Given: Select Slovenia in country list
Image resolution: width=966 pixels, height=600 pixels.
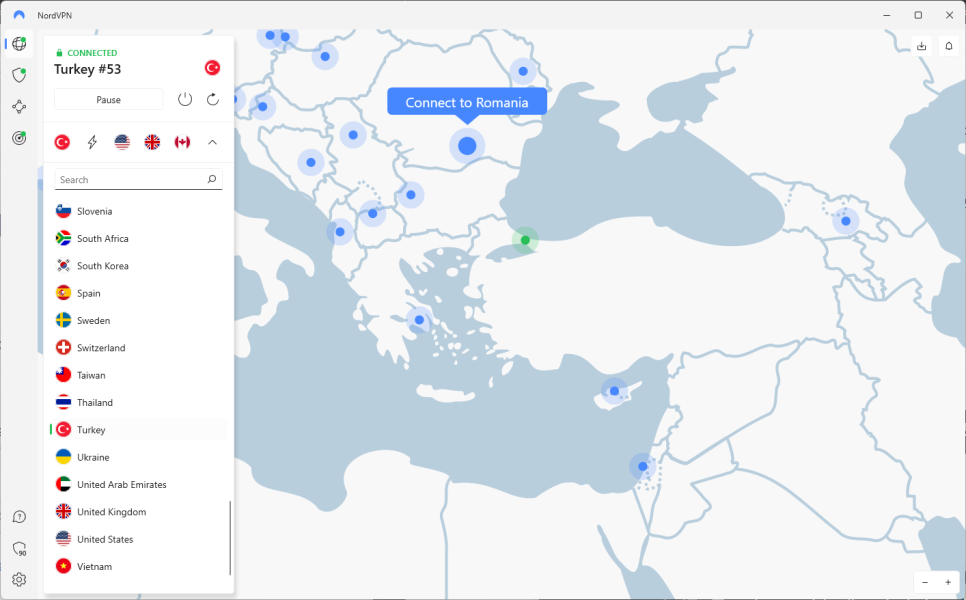Looking at the screenshot, I should (139, 211).
